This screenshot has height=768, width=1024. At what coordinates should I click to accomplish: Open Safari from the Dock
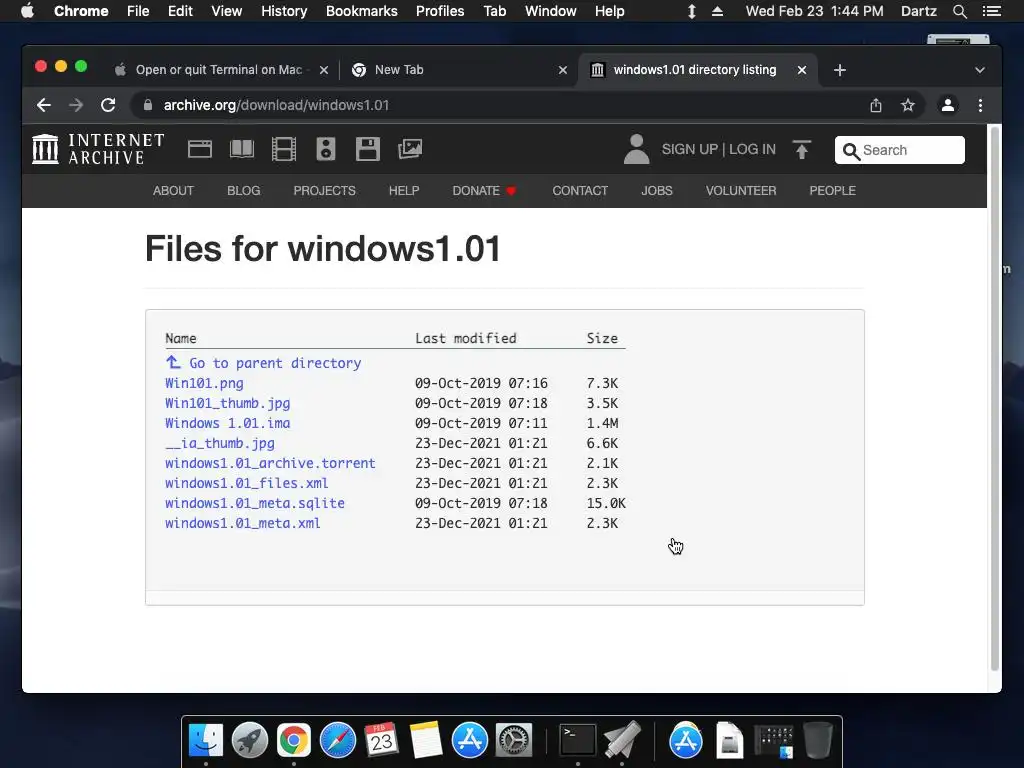[x=338, y=741]
